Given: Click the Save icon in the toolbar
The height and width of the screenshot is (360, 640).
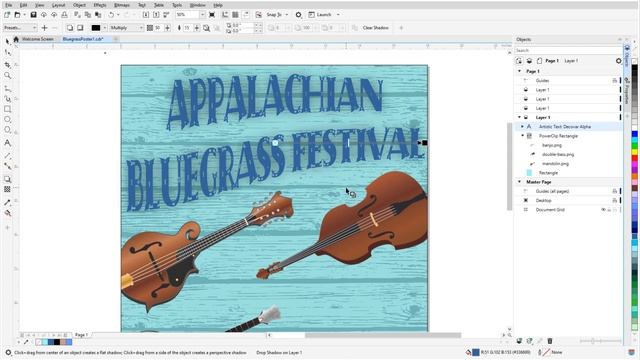Looking at the screenshot, I should [x=33, y=15].
